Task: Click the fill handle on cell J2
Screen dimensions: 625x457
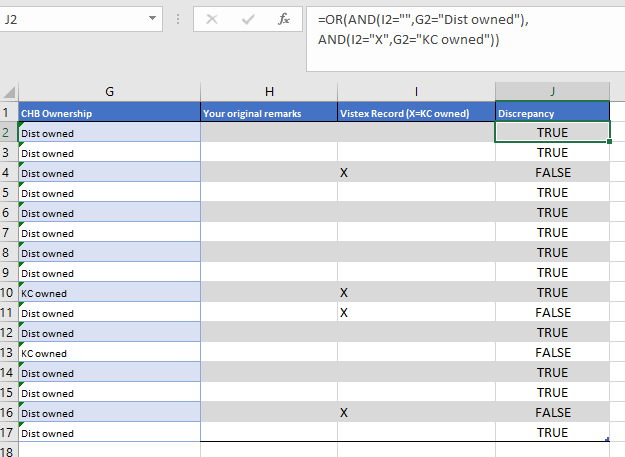Action: [609, 141]
